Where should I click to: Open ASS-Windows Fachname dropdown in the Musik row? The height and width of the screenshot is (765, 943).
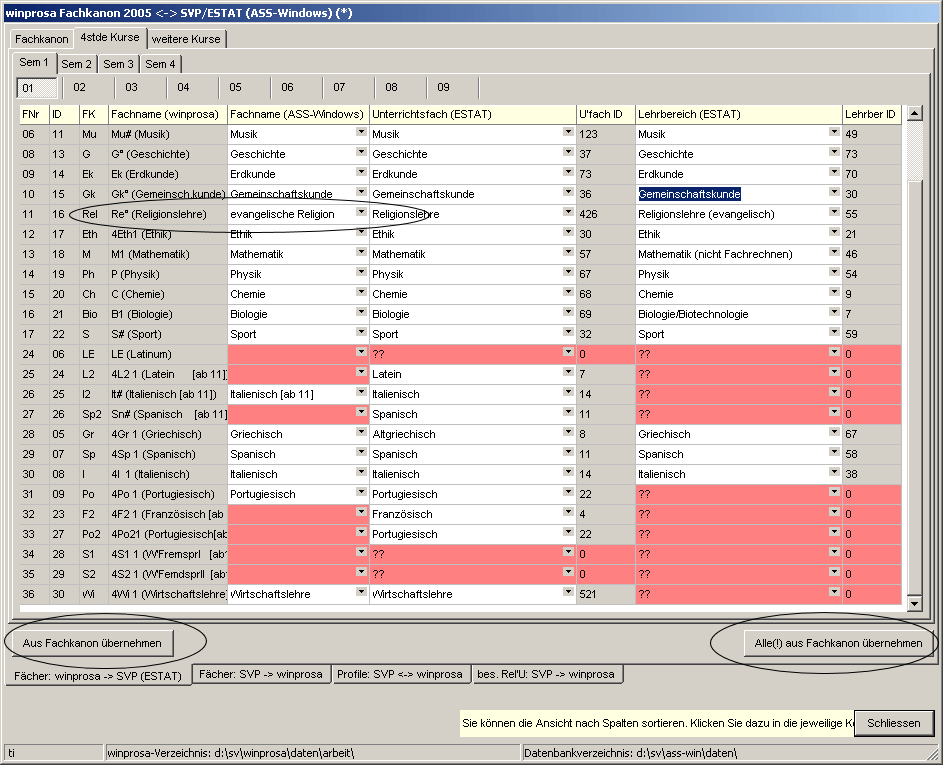[361, 133]
